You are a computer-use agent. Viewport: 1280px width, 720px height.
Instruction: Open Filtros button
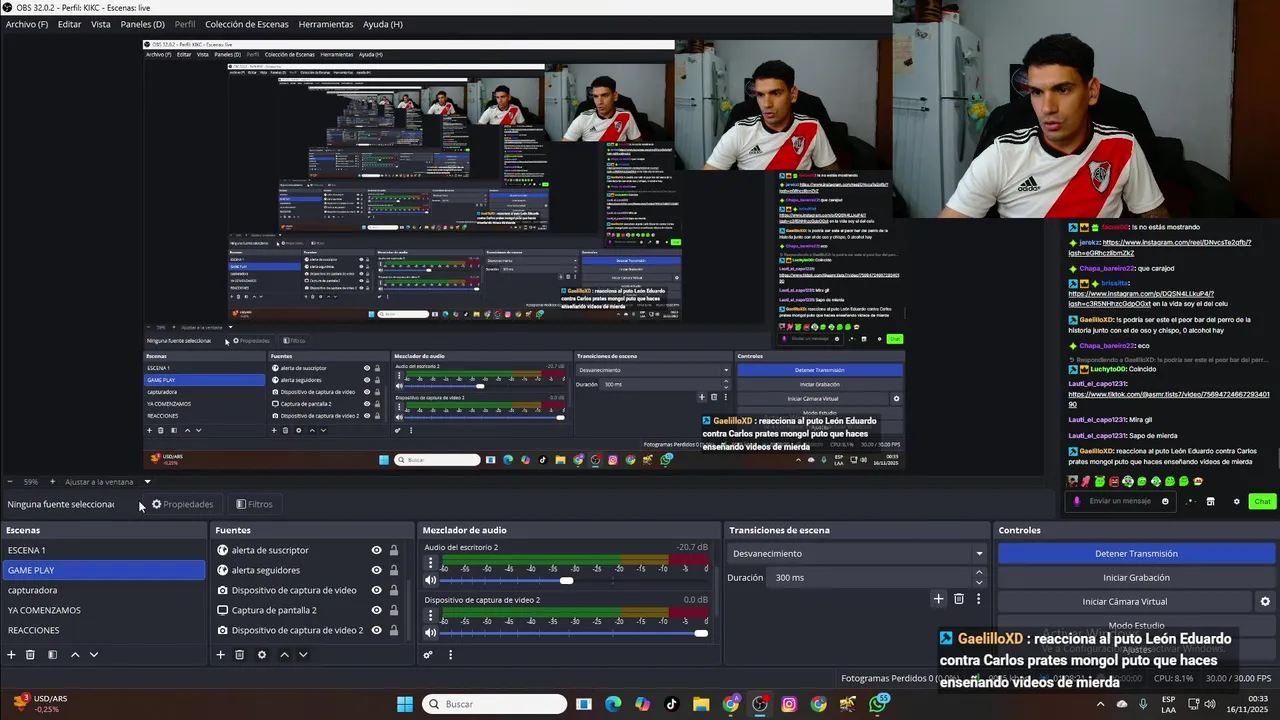click(x=254, y=504)
